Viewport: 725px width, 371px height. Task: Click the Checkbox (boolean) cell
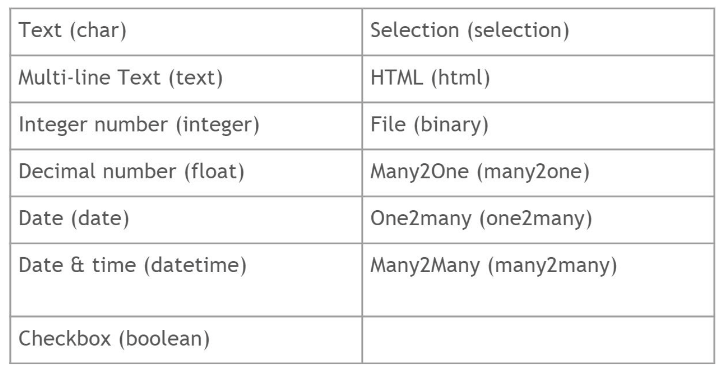coord(186,340)
